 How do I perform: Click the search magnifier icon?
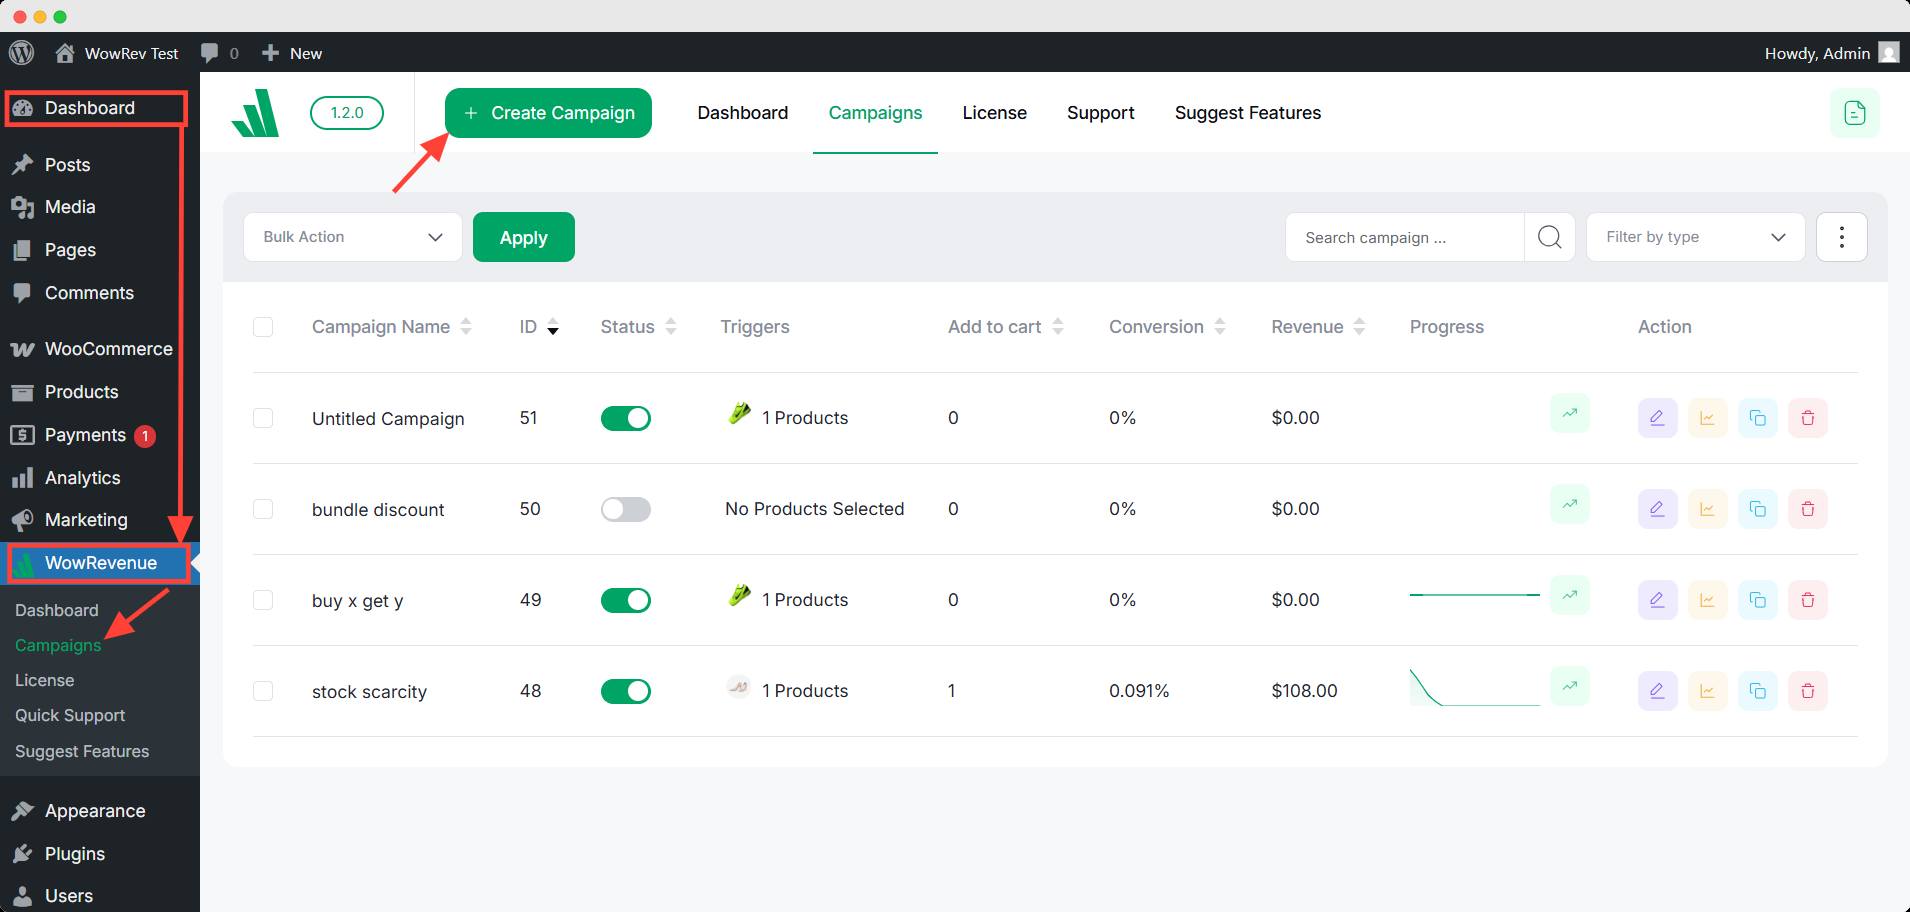click(1549, 237)
